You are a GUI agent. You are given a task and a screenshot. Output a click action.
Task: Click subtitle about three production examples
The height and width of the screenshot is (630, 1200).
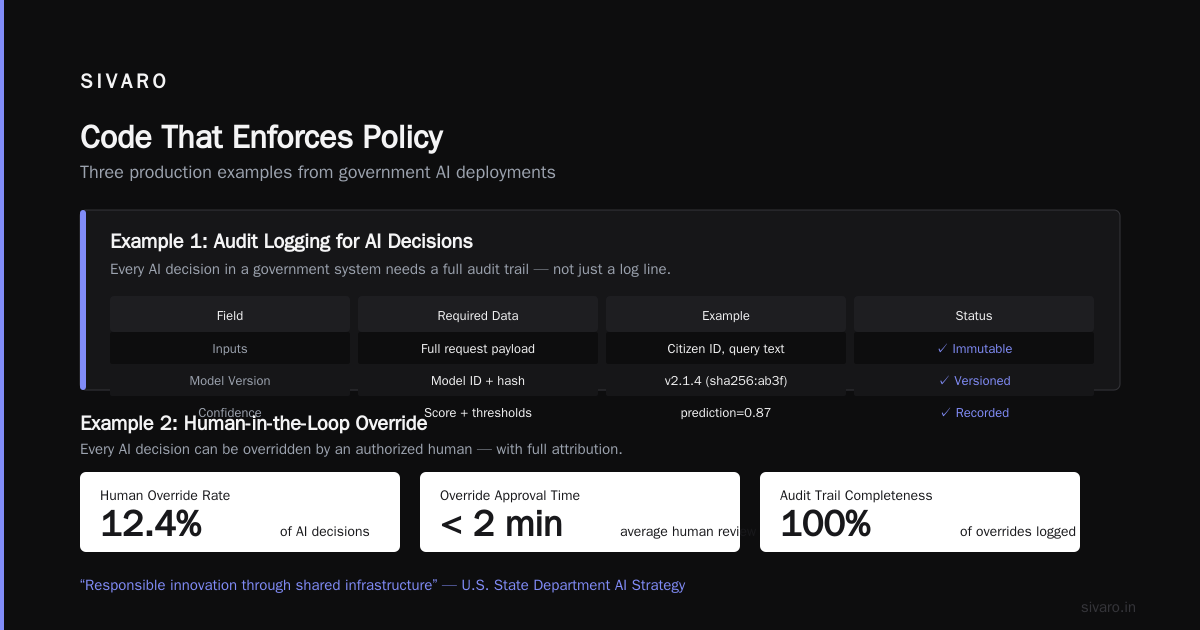pyautogui.click(x=317, y=172)
